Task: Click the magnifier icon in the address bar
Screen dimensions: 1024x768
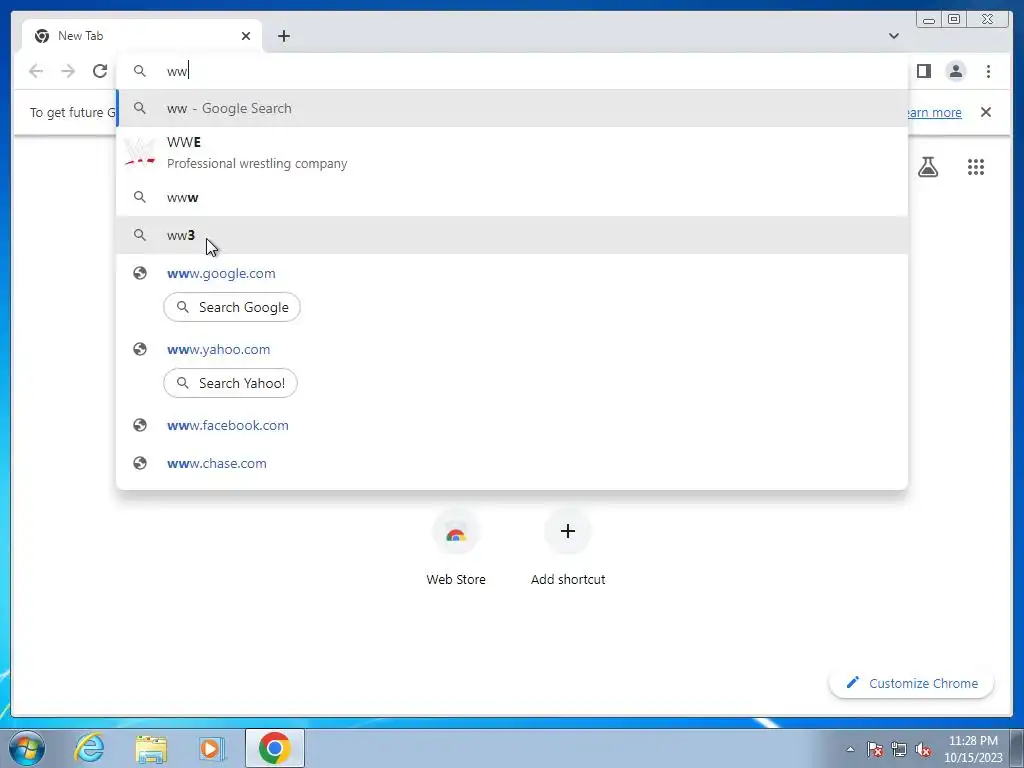Action: coord(140,71)
